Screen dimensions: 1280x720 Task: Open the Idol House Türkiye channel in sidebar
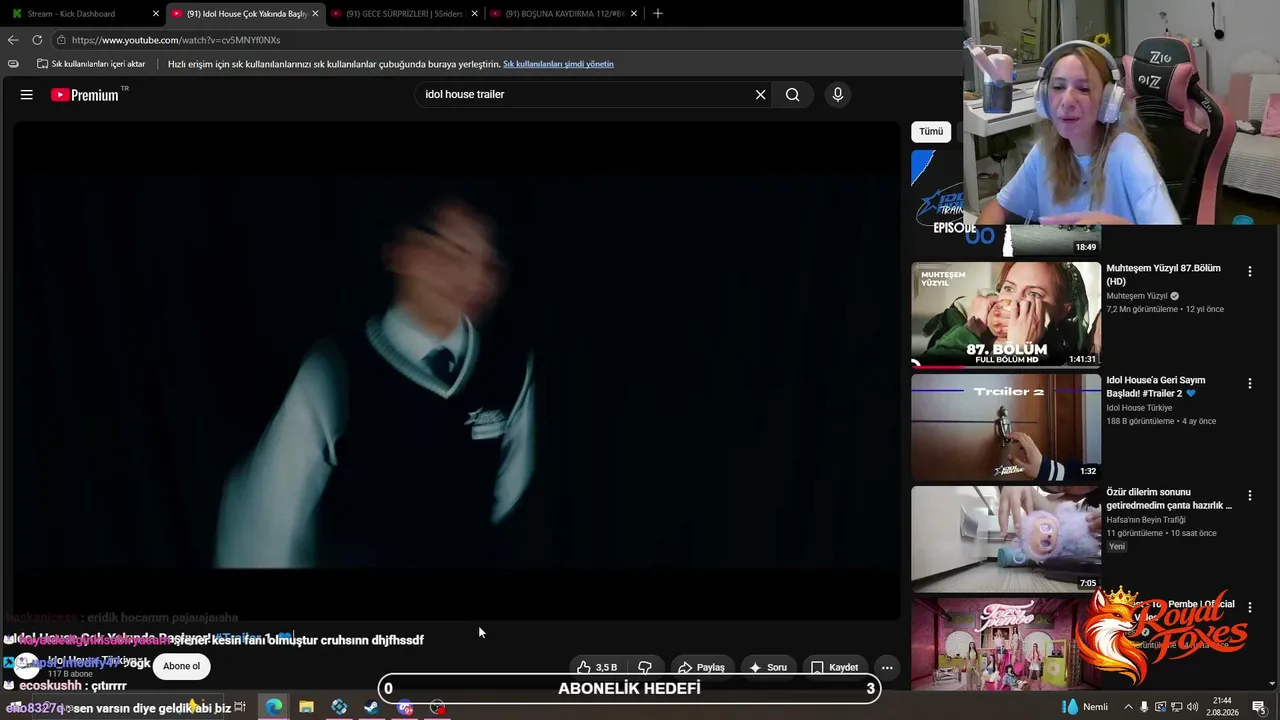point(1139,408)
